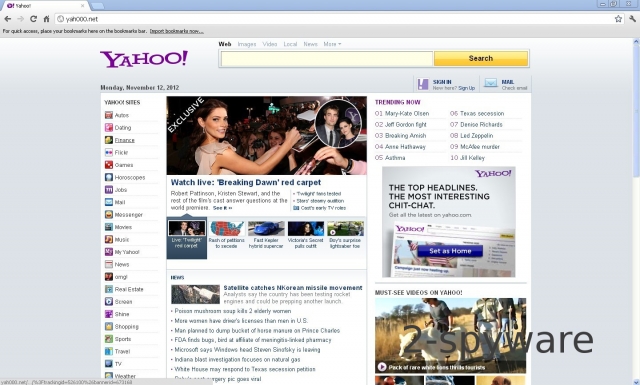Viewport: 640px width, 385px height.
Task: Open Dating icon in Yahoo! Sites
Action: pos(109,127)
